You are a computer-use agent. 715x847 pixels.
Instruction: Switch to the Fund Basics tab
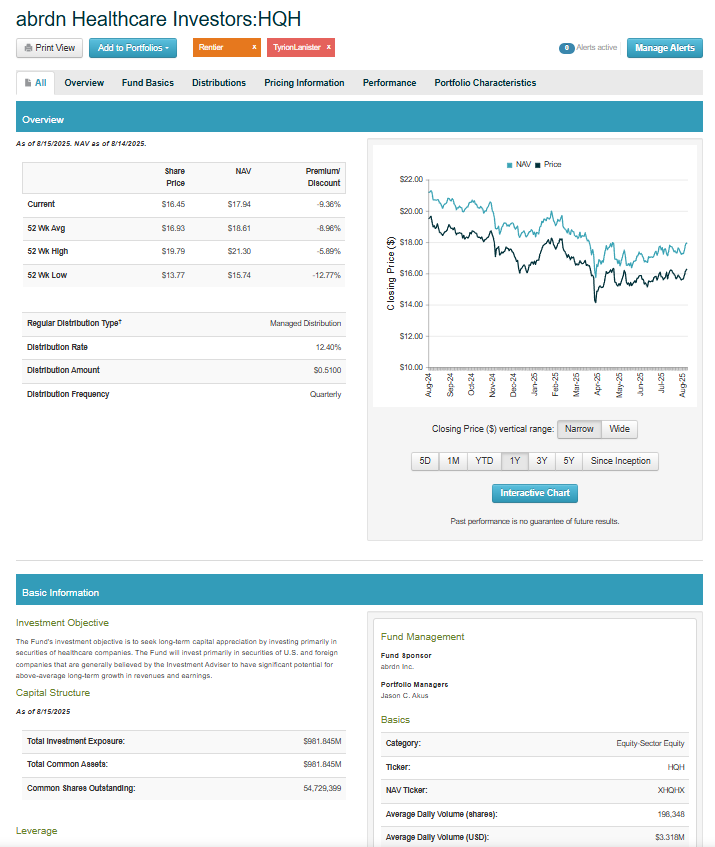pos(148,83)
